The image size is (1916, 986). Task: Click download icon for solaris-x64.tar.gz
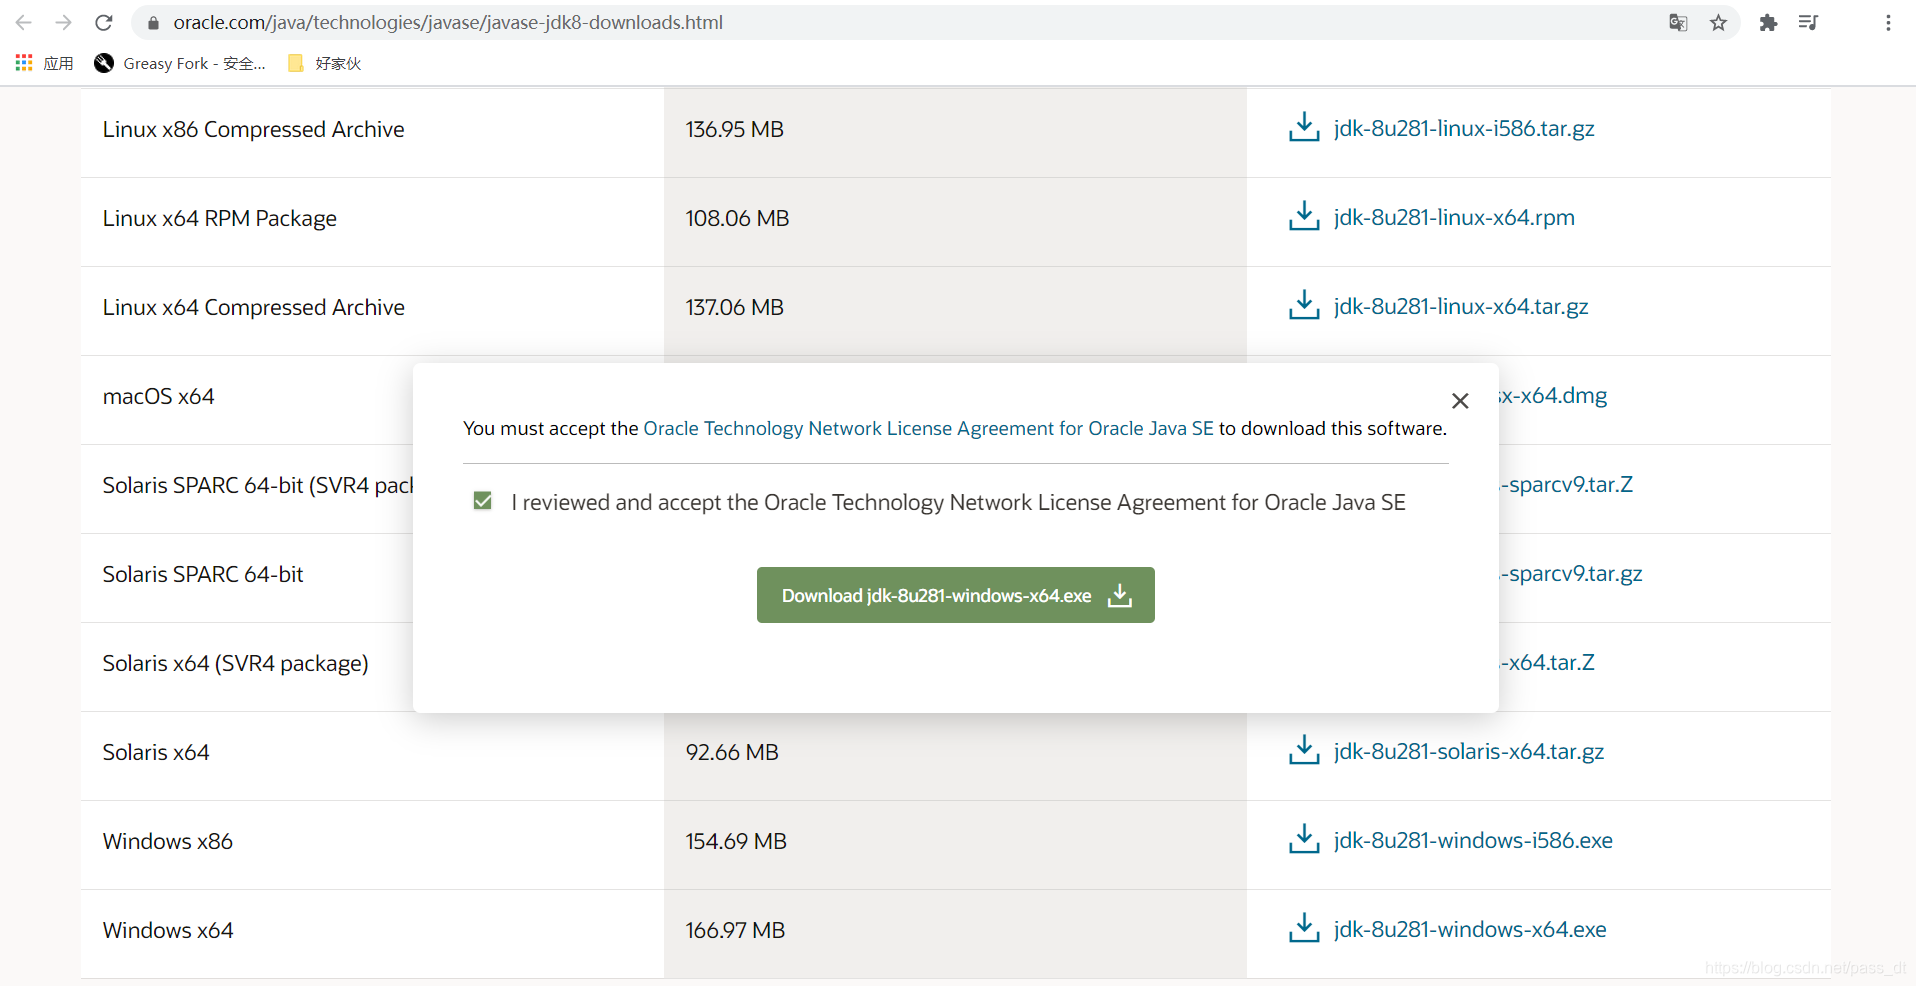1304,751
